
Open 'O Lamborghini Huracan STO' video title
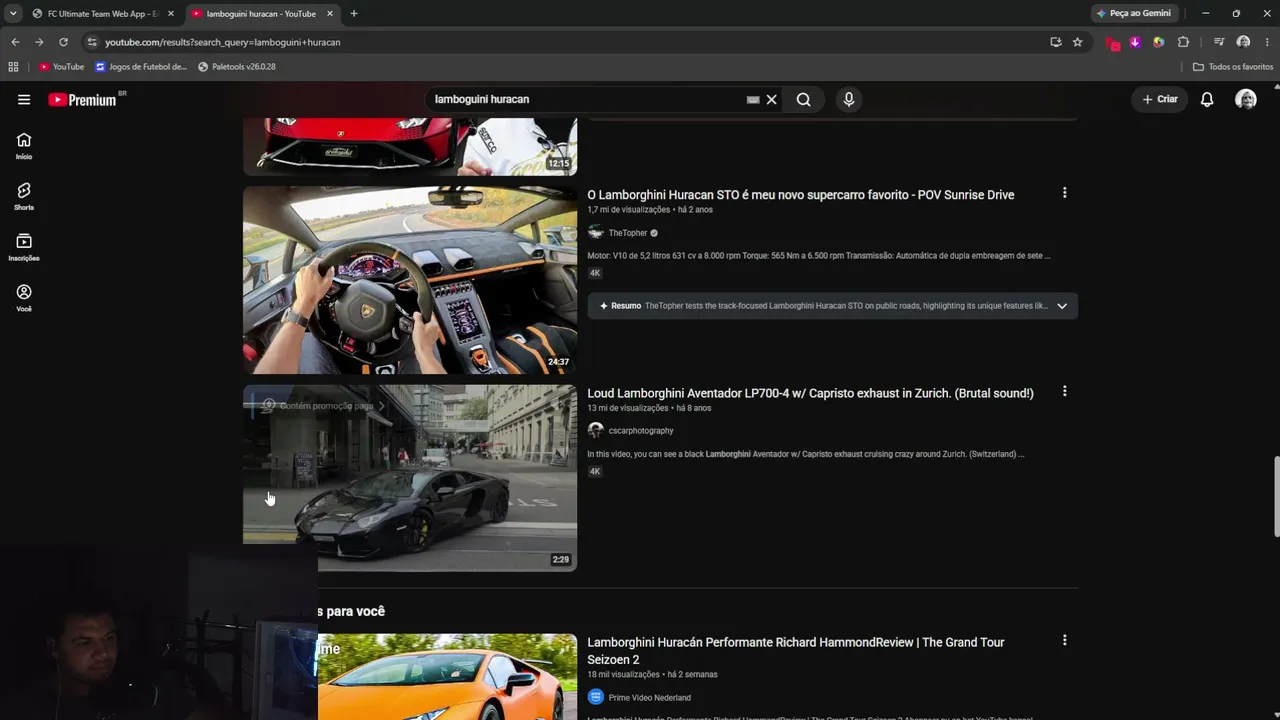click(800, 195)
